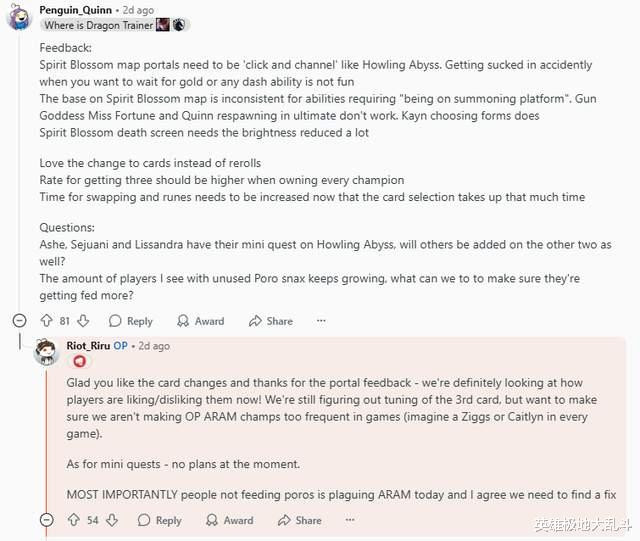Open the Riot_Riru username link
Screen dimensions: 640x541
tap(88, 346)
